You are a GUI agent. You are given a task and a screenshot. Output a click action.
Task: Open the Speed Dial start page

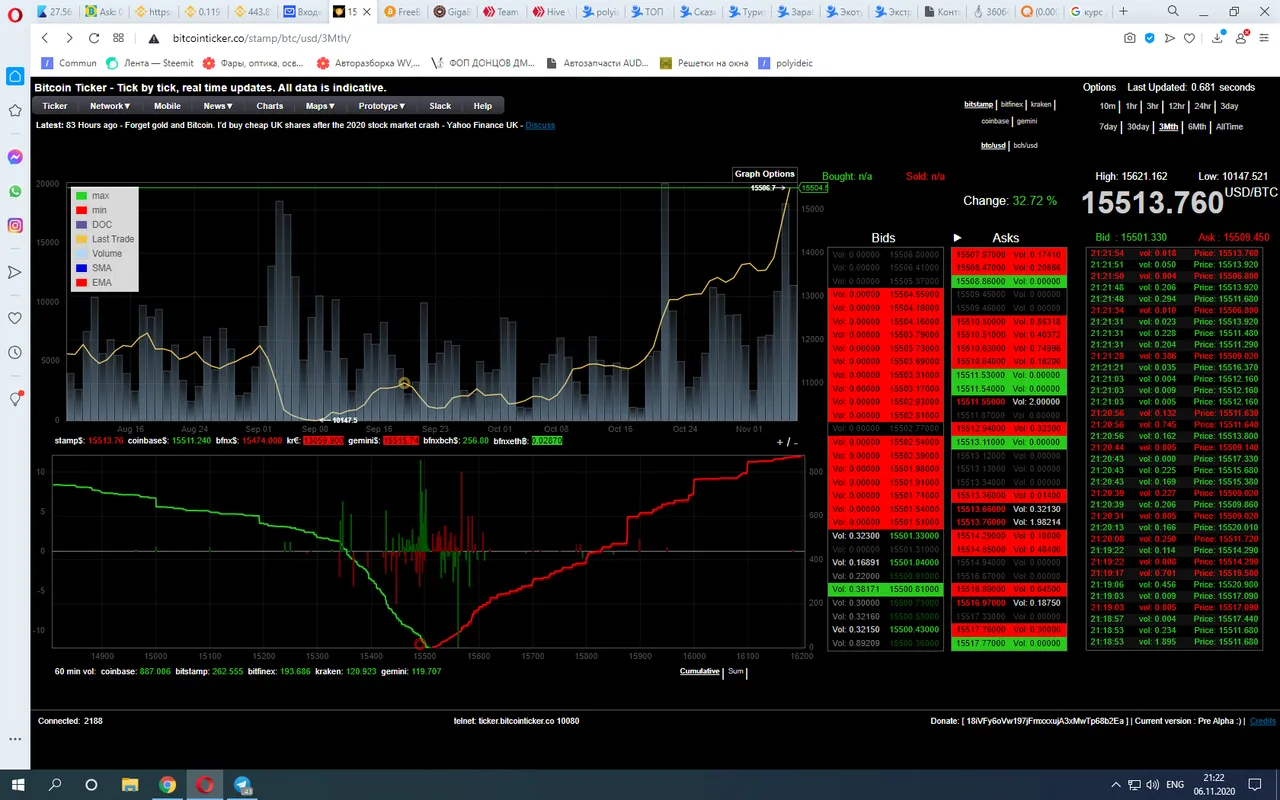click(x=119, y=38)
